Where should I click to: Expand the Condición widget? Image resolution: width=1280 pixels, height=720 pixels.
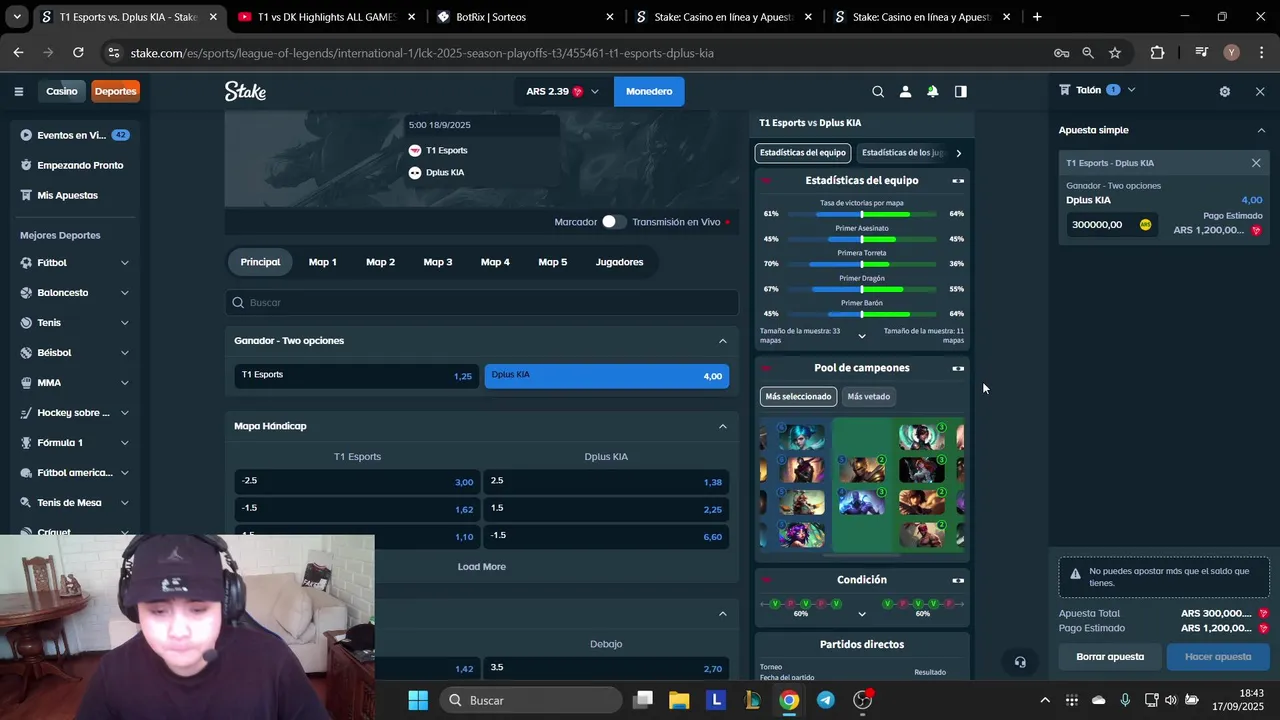pos(958,580)
